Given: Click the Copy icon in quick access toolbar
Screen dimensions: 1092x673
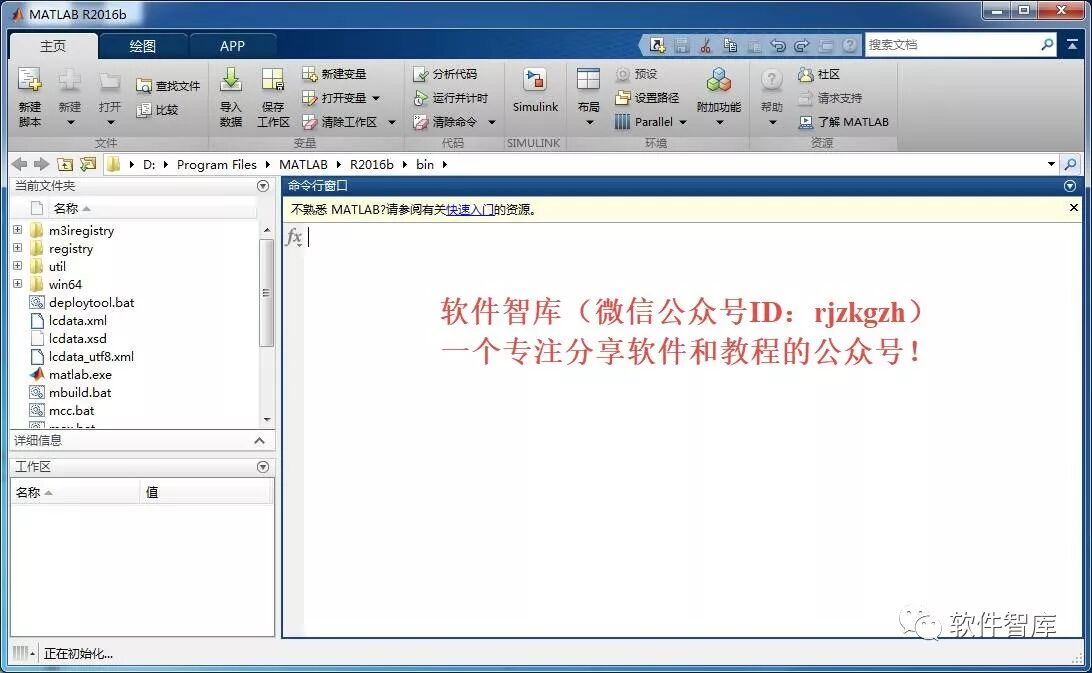Looking at the screenshot, I should 730,45.
